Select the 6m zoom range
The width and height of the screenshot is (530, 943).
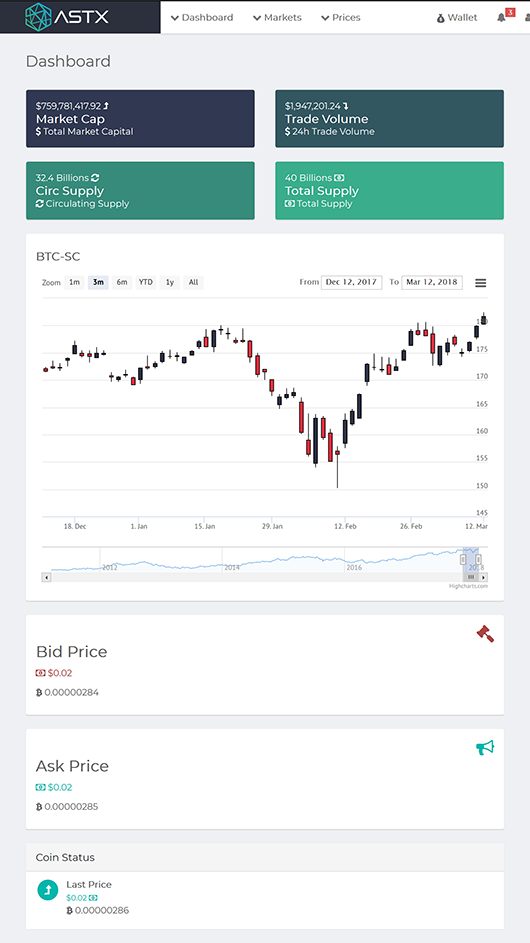click(122, 282)
